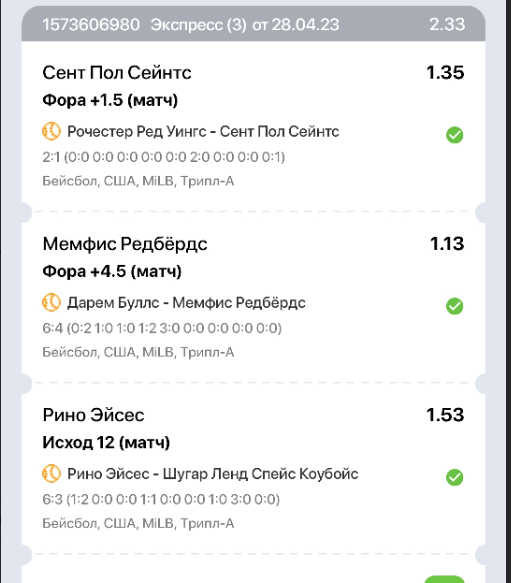Click the baseball icon beside Рино Эйсес match

[x=51, y=474]
